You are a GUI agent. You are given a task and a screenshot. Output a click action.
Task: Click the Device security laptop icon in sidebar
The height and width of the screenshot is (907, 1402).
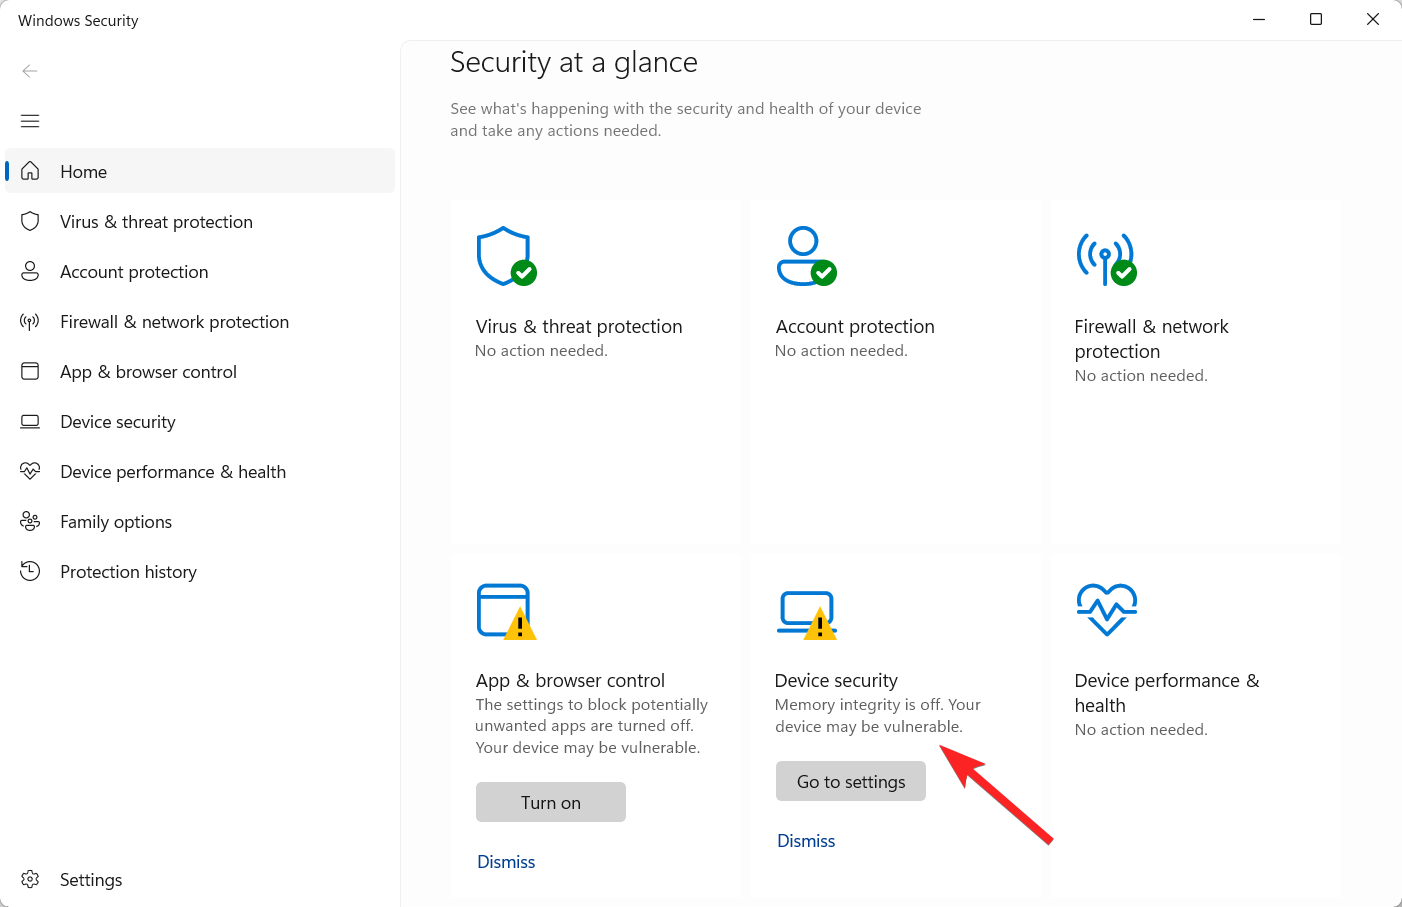click(x=30, y=421)
